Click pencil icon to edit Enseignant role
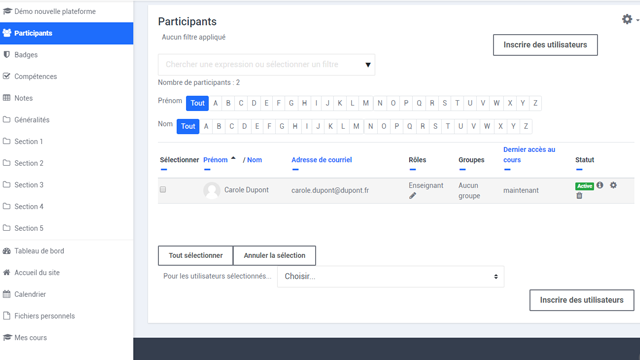 pos(413,196)
